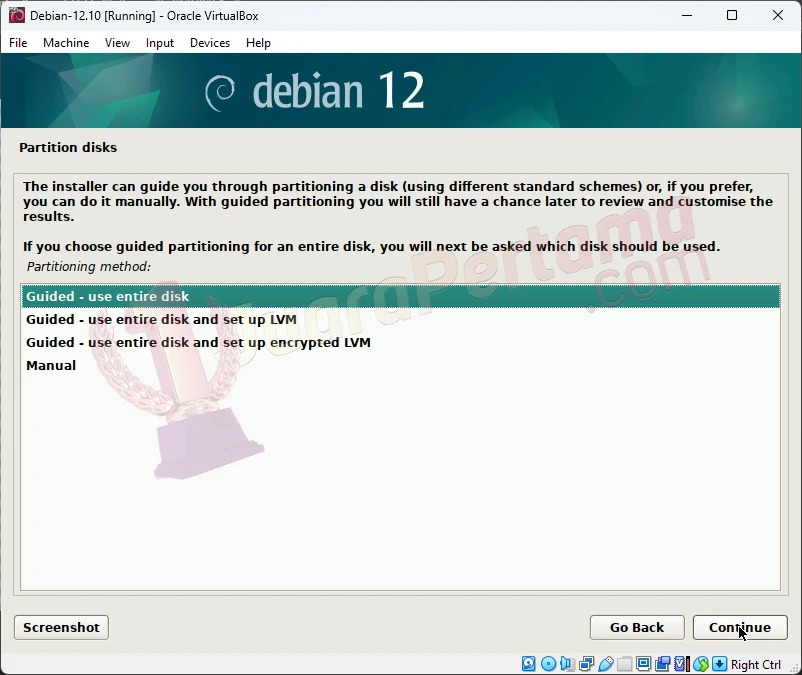
Task: Open the Input menu
Action: click(x=159, y=42)
